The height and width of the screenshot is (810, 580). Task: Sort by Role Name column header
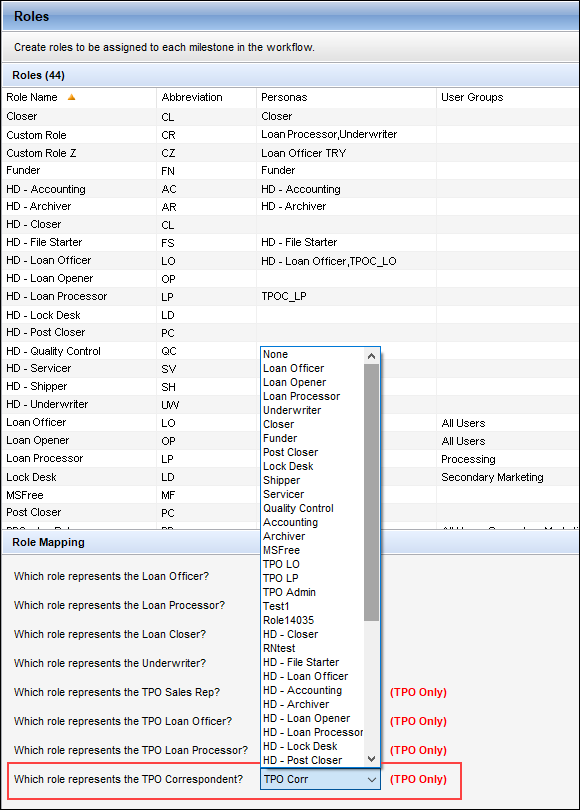[79, 97]
